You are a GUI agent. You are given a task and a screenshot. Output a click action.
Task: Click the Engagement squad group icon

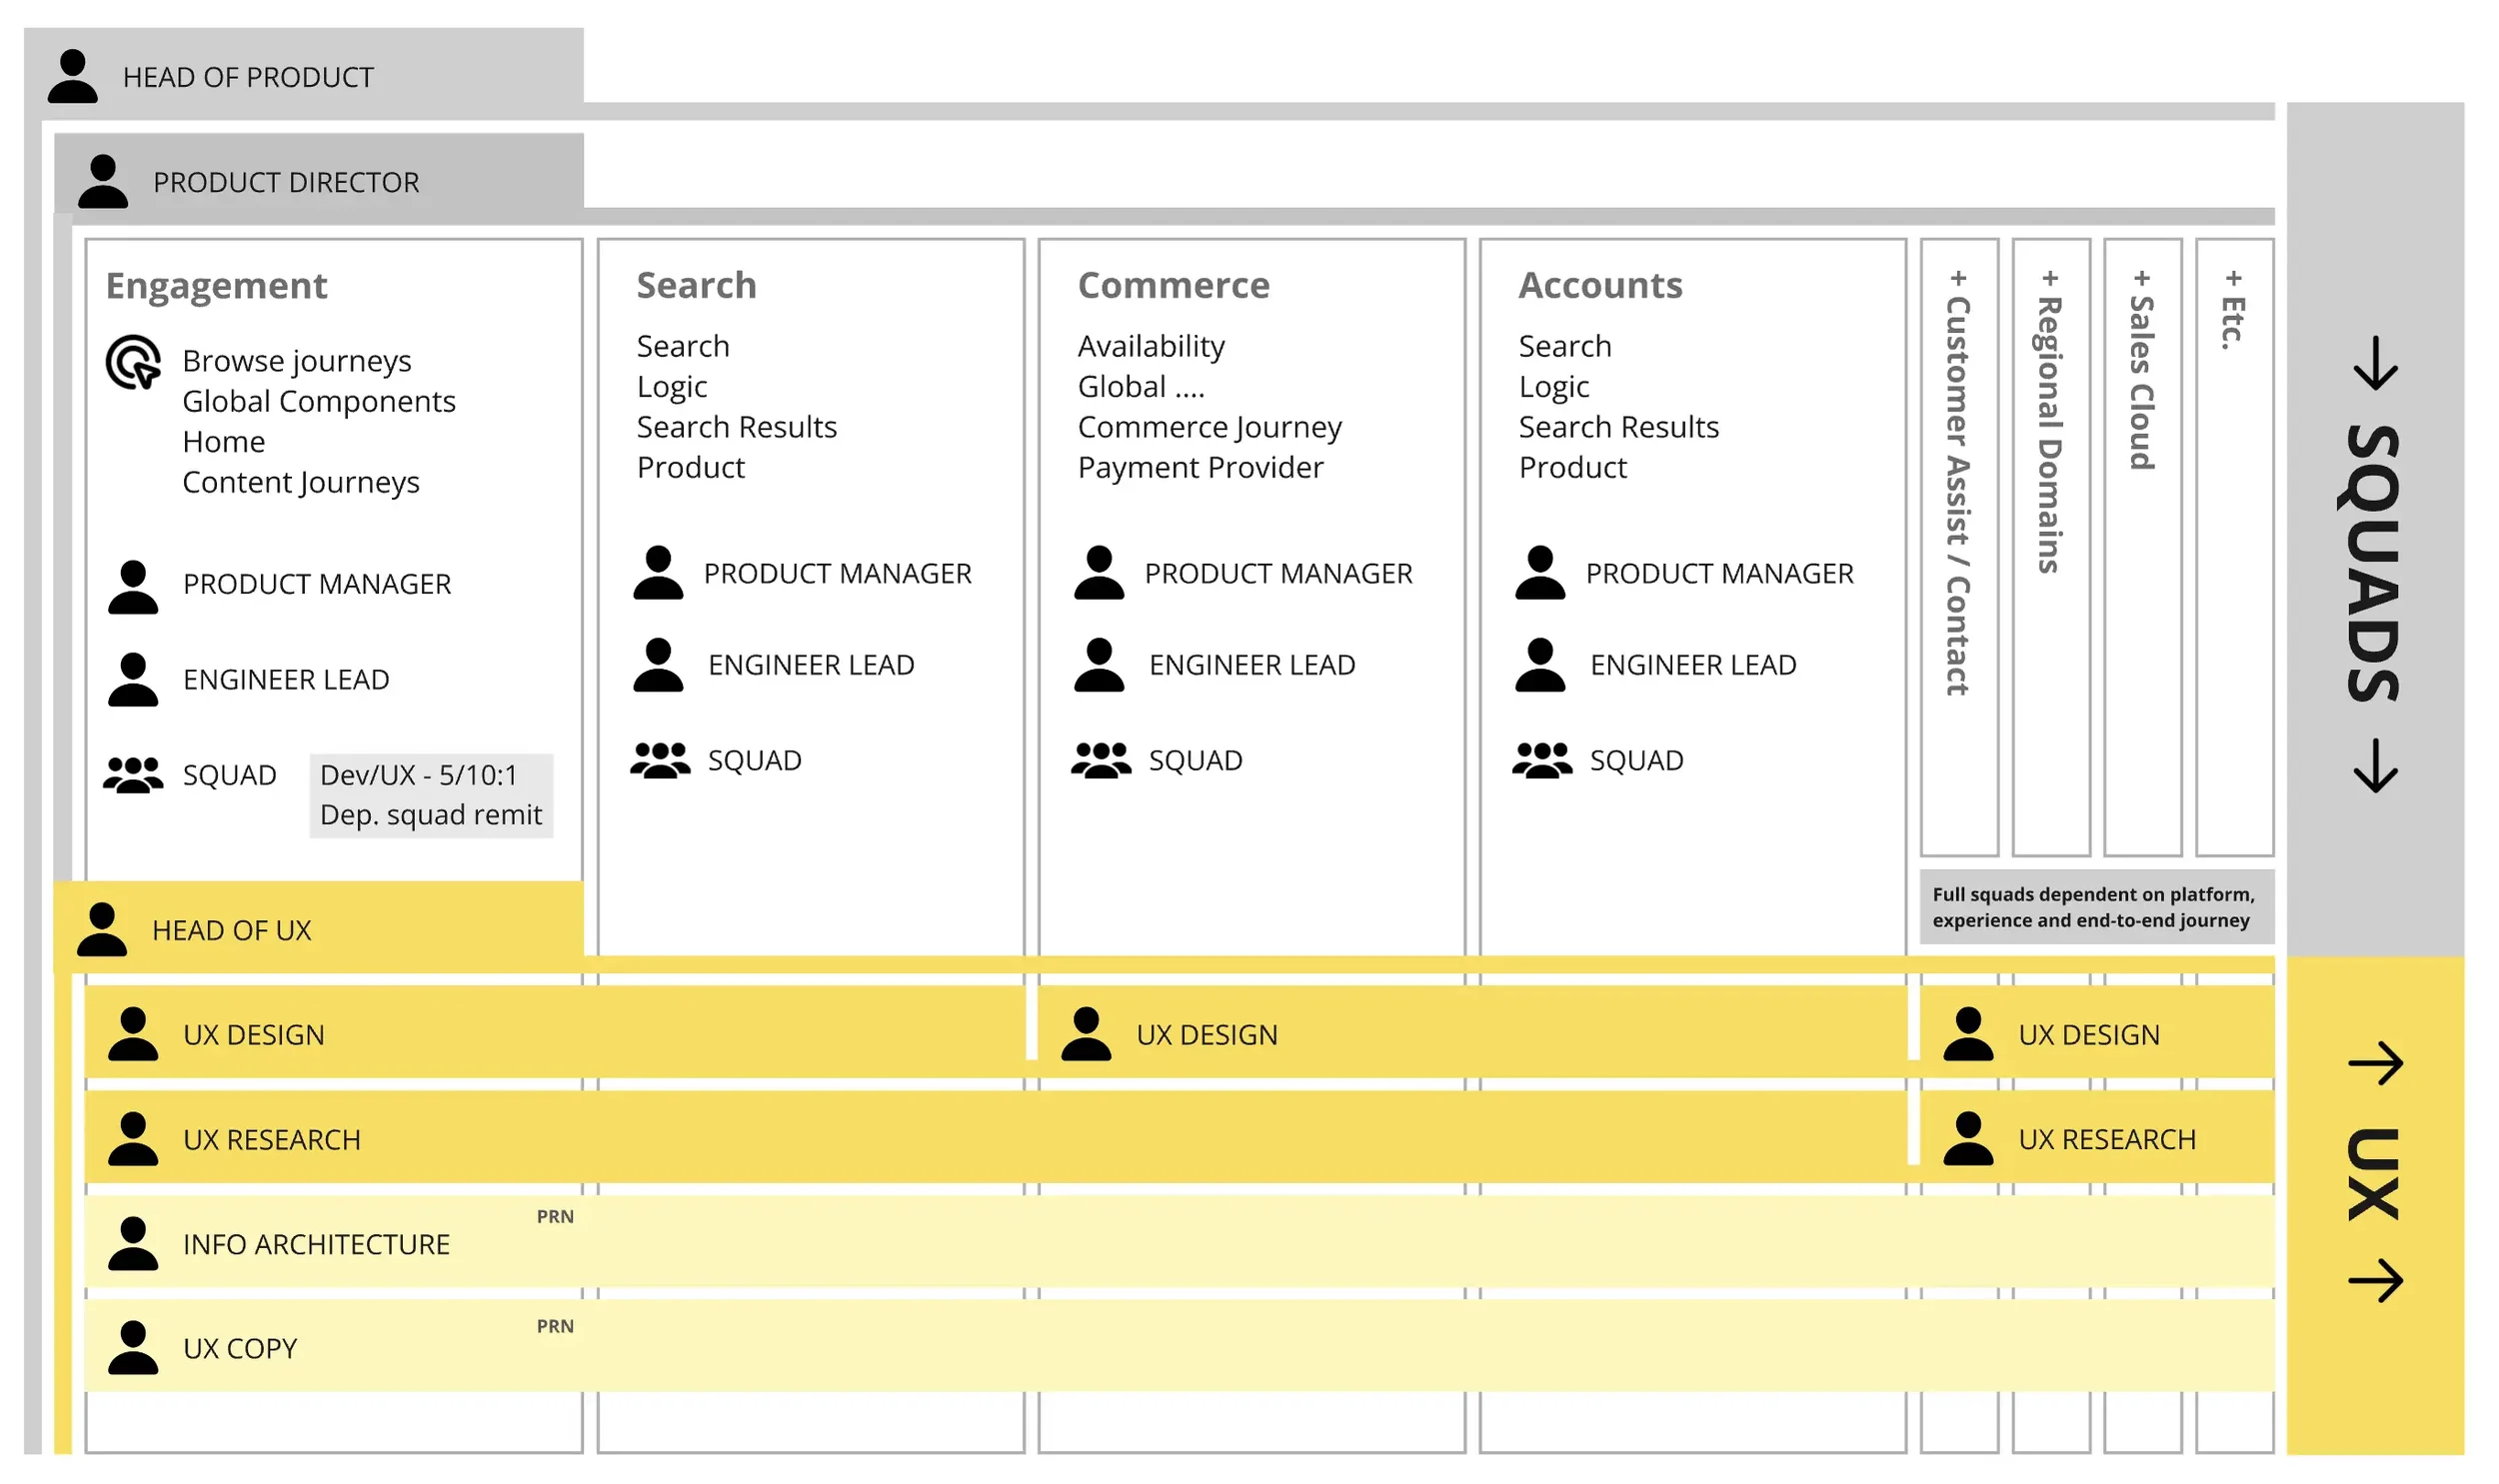(x=133, y=775)
